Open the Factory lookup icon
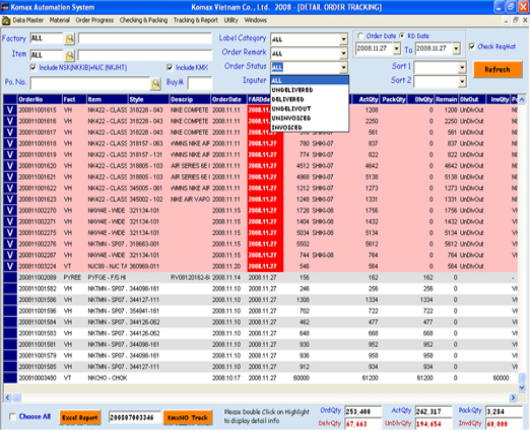The height and width of the screenshot is (430, 530). pyautogui.click(x=70, y=39)
